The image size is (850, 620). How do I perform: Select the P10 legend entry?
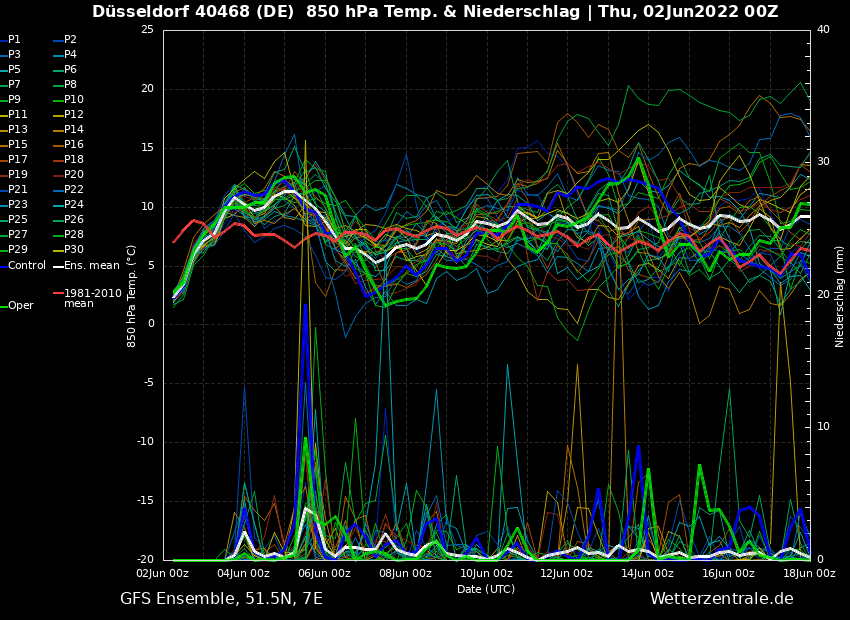(x=74, y=100)
